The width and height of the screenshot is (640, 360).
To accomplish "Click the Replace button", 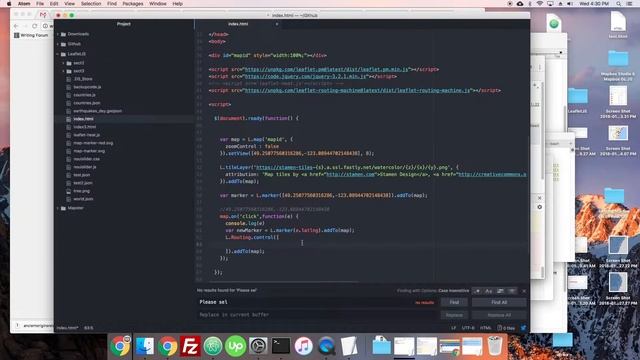I will point(454,315).
